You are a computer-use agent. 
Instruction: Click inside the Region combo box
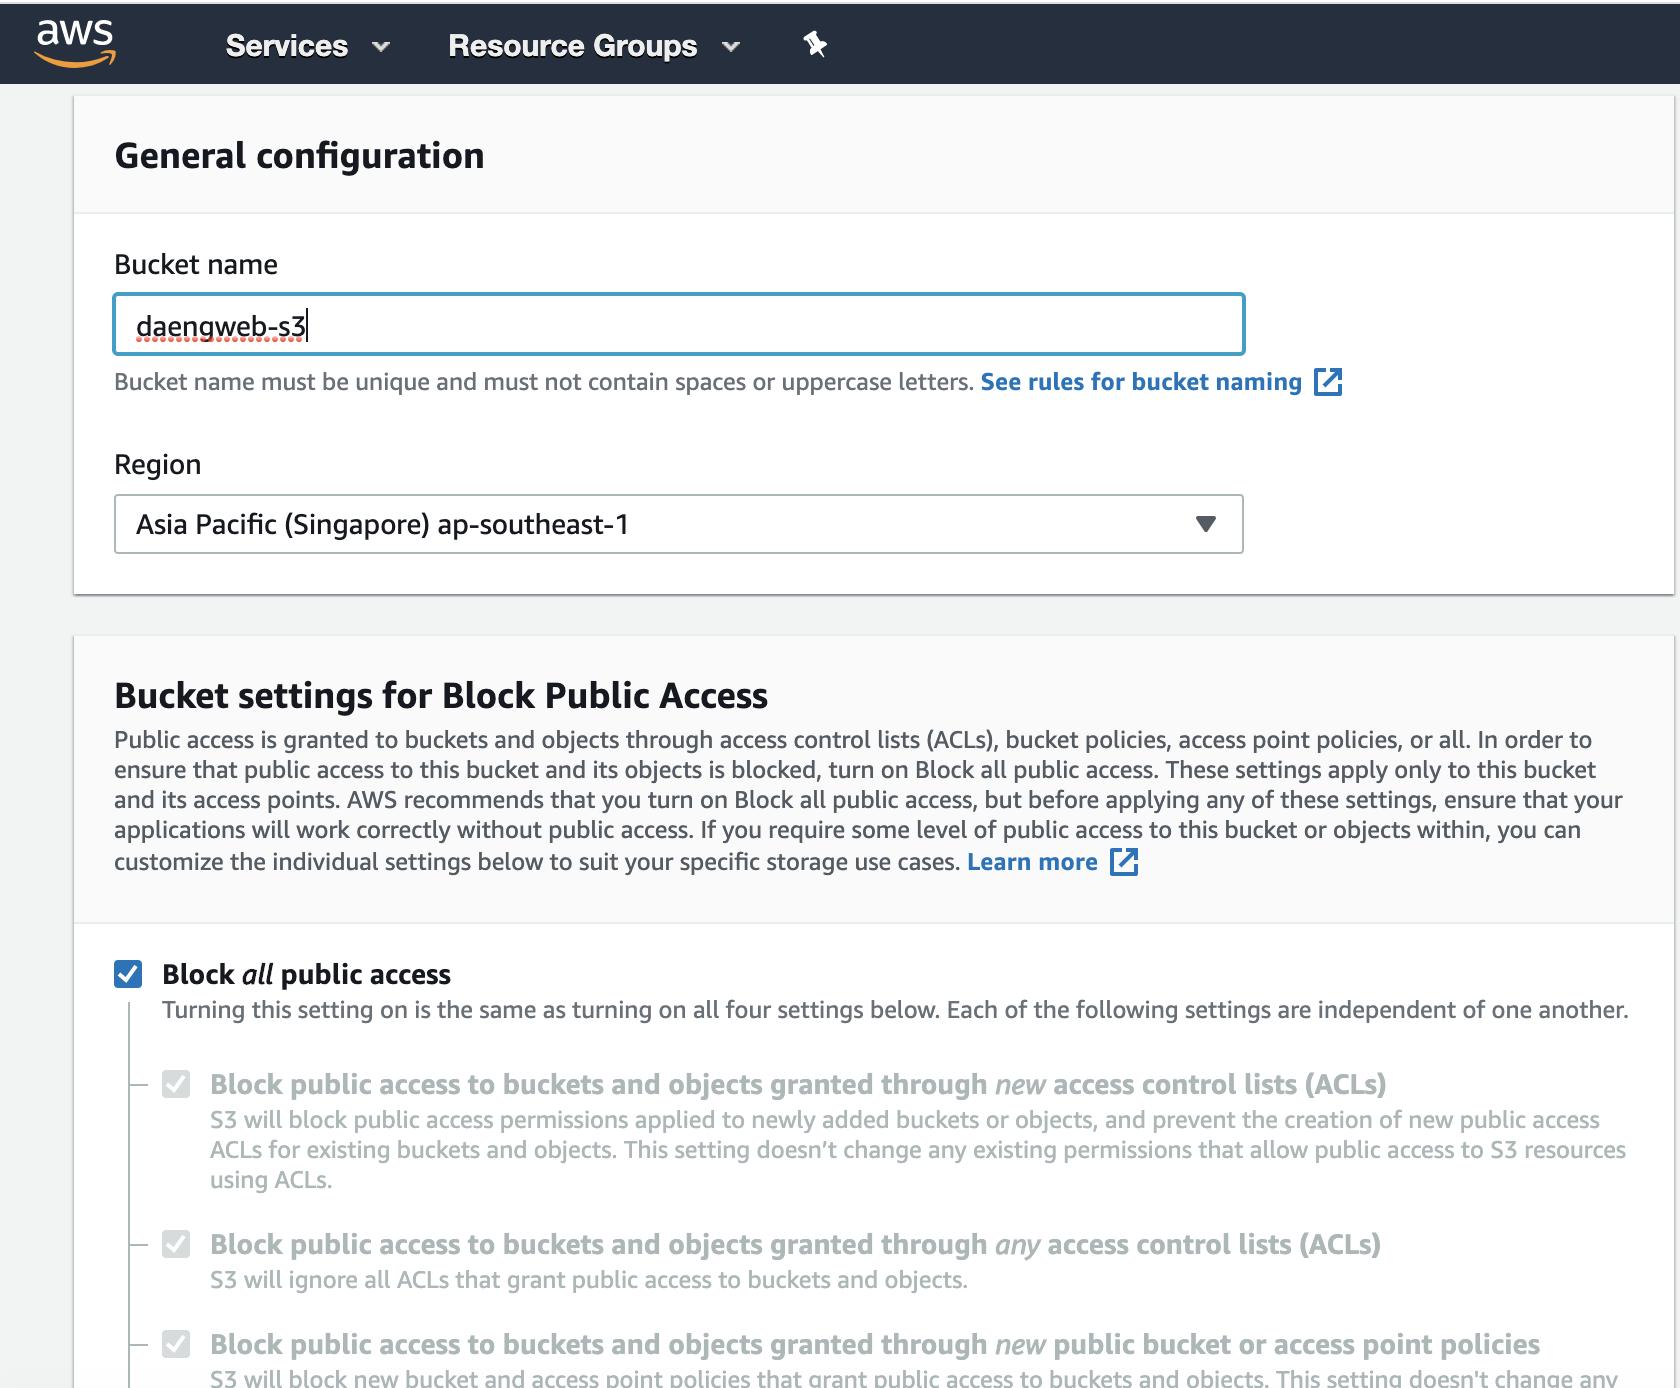point(600,523)
